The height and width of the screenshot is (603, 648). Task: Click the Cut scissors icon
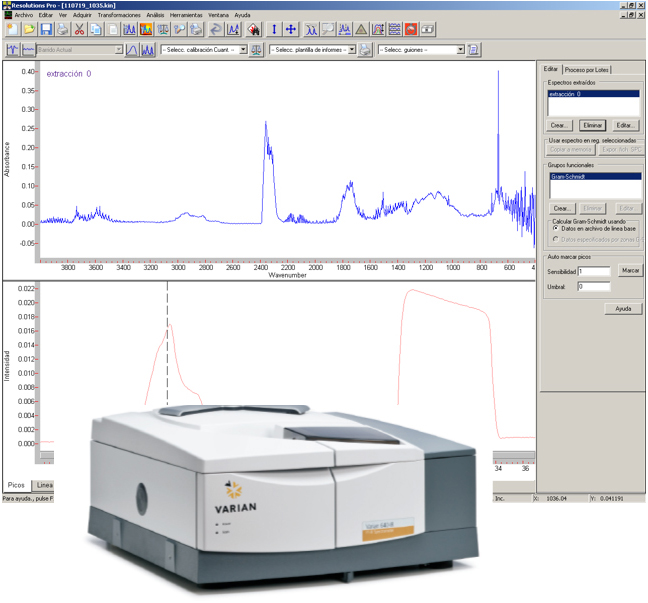tap(79, 29)
